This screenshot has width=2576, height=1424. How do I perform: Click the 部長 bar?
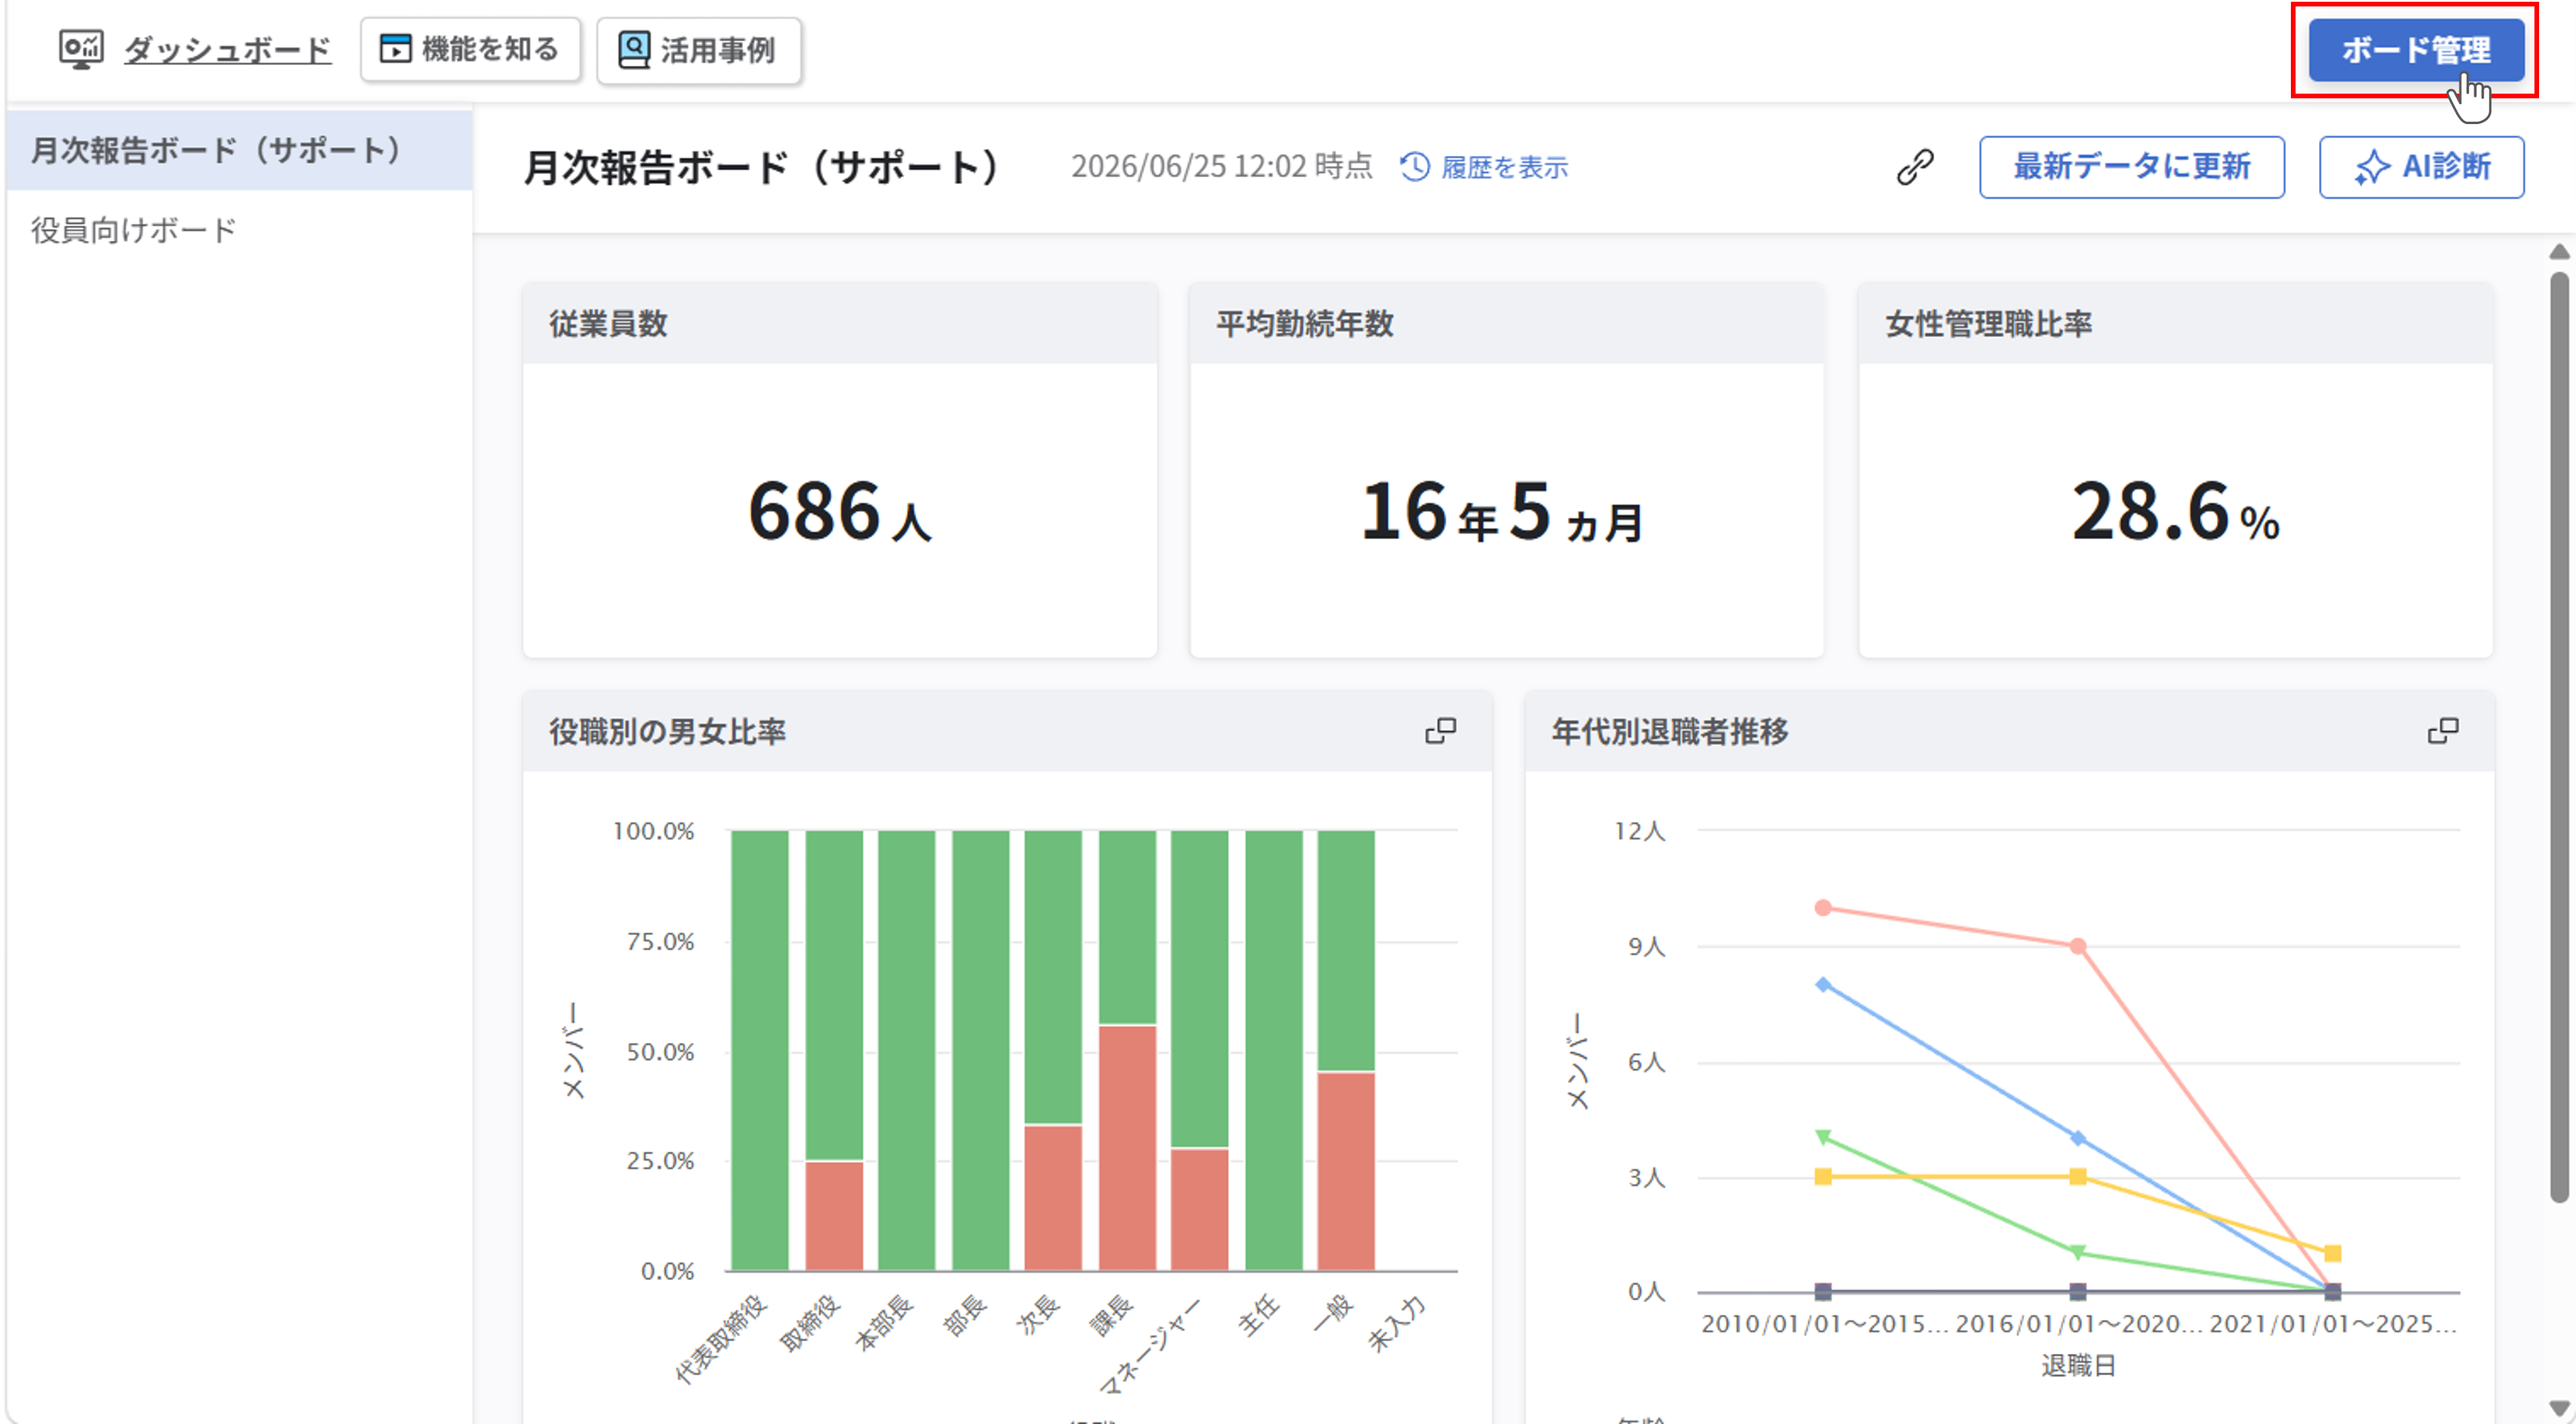[x=980, y=1050]
